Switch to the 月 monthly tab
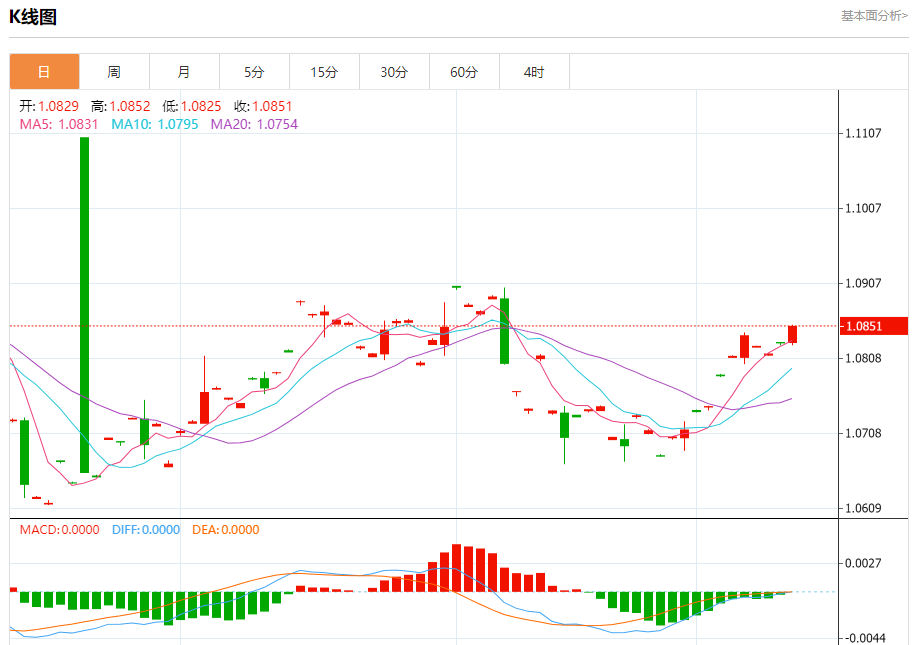The image size is (917, 645). pyautogui.click(x=184, y=72)
